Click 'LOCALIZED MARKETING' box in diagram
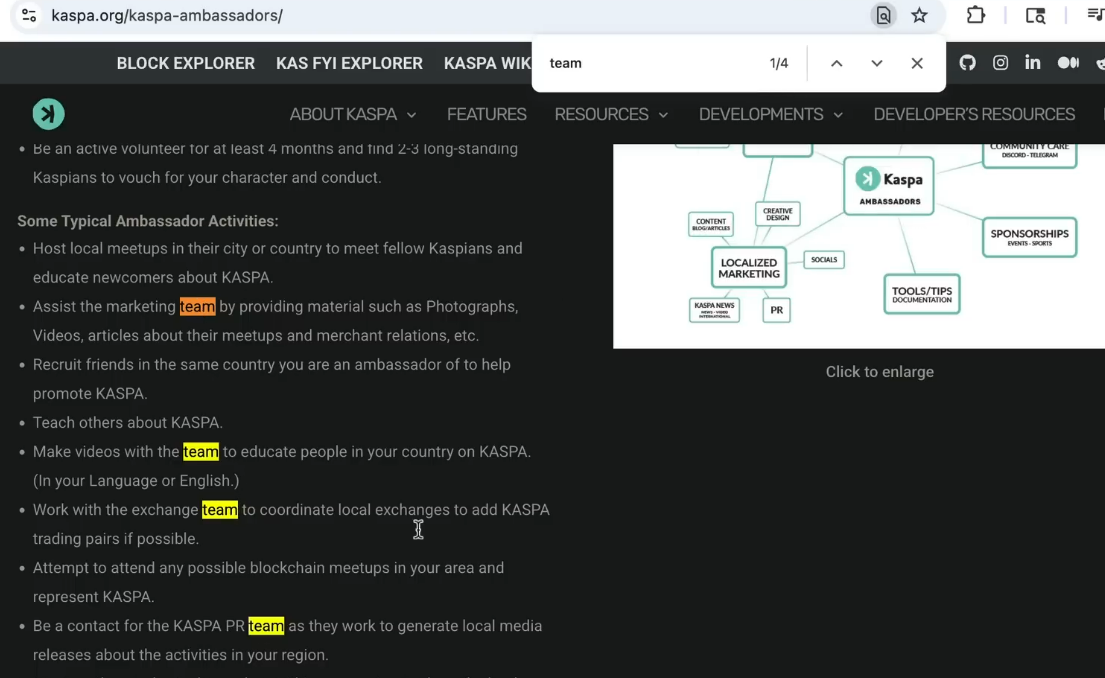1105x678 pixels. click(x=748, y=268)
